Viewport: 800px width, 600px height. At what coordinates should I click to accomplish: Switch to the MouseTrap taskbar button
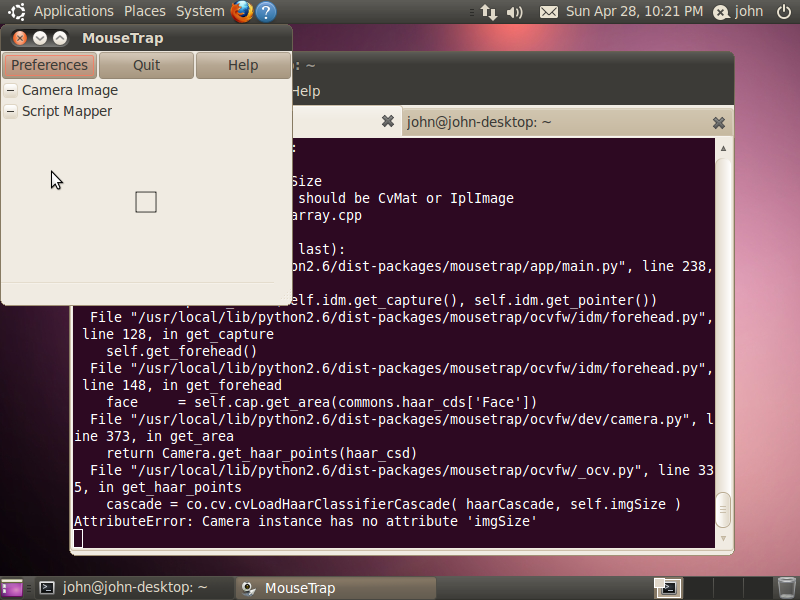pyautogui.click(x=336, y=588)
